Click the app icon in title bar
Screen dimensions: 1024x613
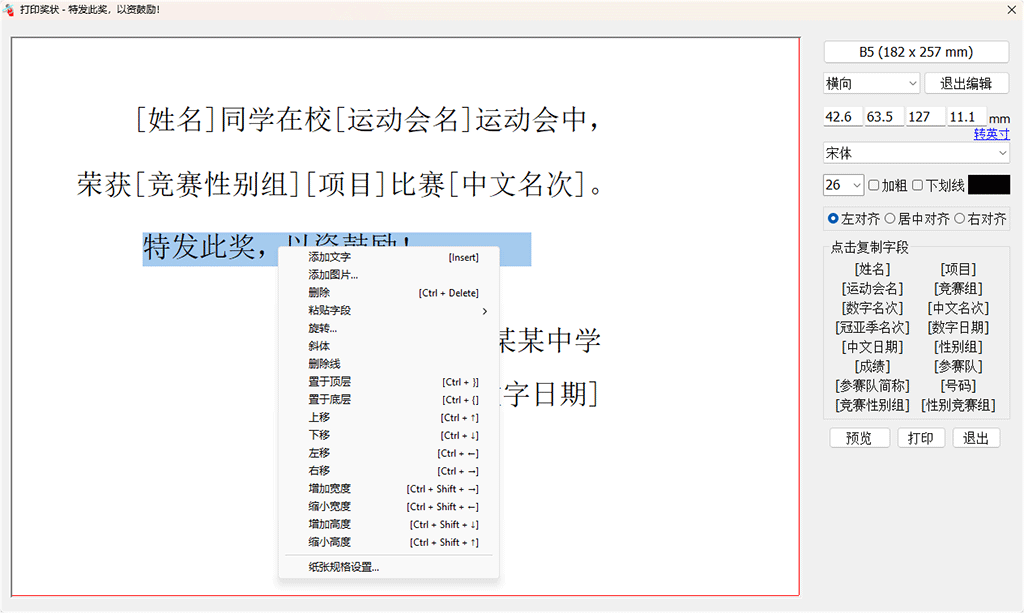click(8, 10)
